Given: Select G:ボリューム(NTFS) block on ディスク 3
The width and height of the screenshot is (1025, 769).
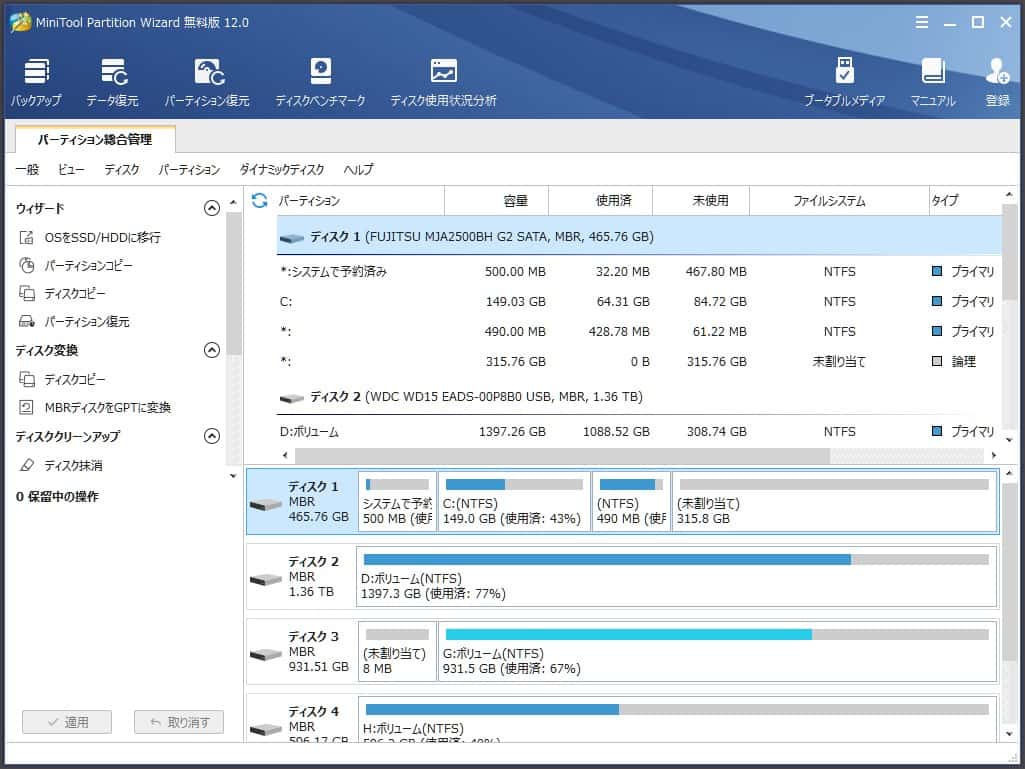Looking at the screenshot, I should point(717,651).
